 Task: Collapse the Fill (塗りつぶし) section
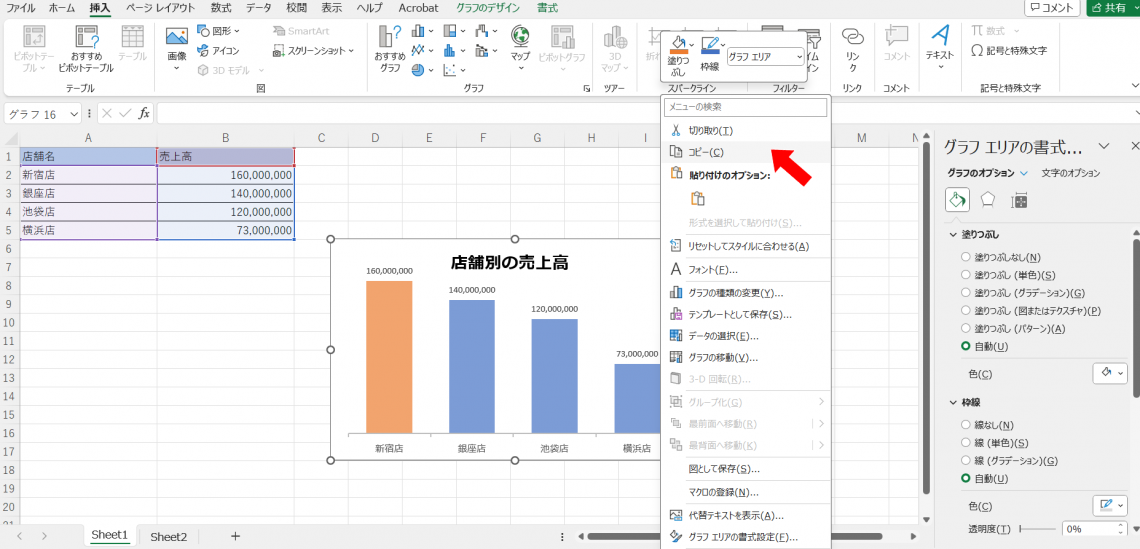(x=953, y=235)
